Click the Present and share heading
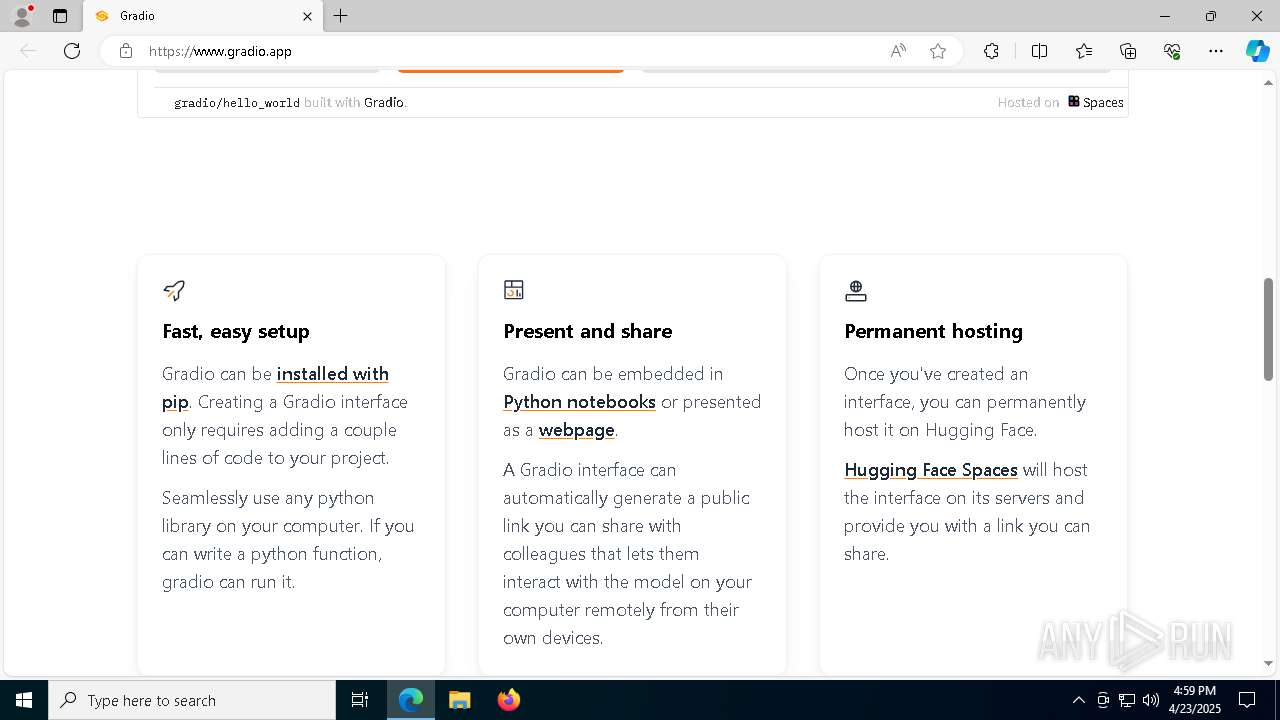The width and height of the screenshot is (1280, 720). pos(588,331)
